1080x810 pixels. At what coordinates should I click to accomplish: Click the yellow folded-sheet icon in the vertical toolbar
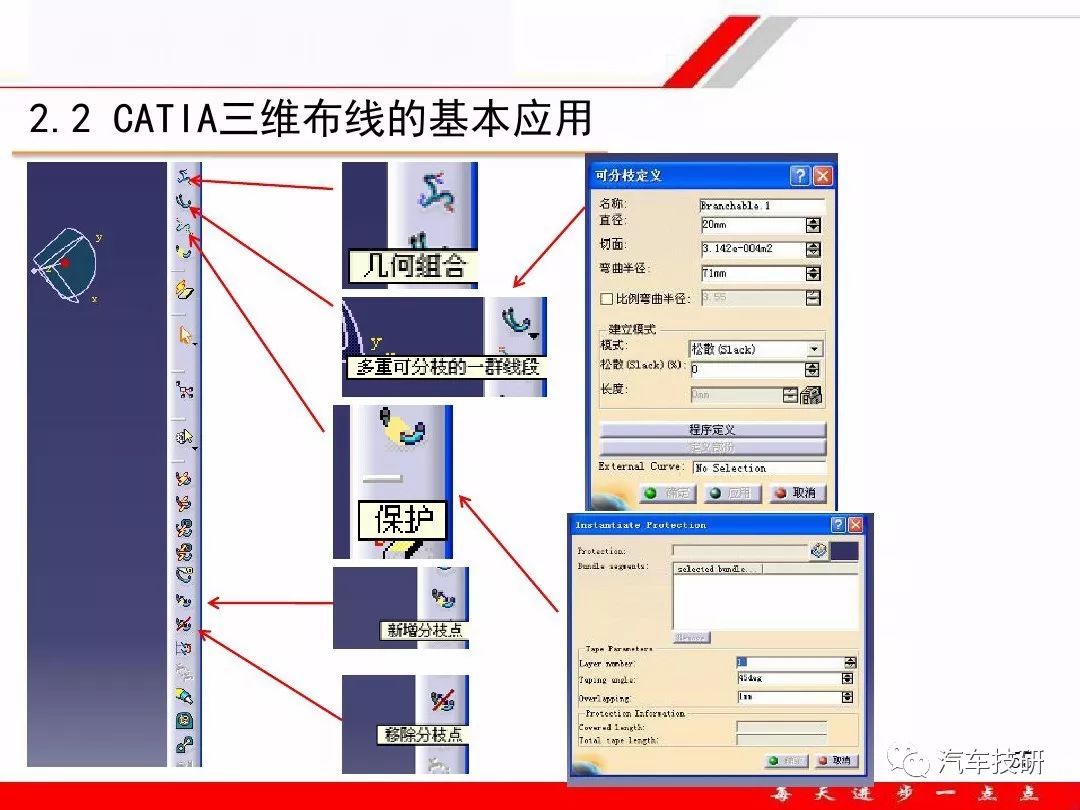pos(184,289)
